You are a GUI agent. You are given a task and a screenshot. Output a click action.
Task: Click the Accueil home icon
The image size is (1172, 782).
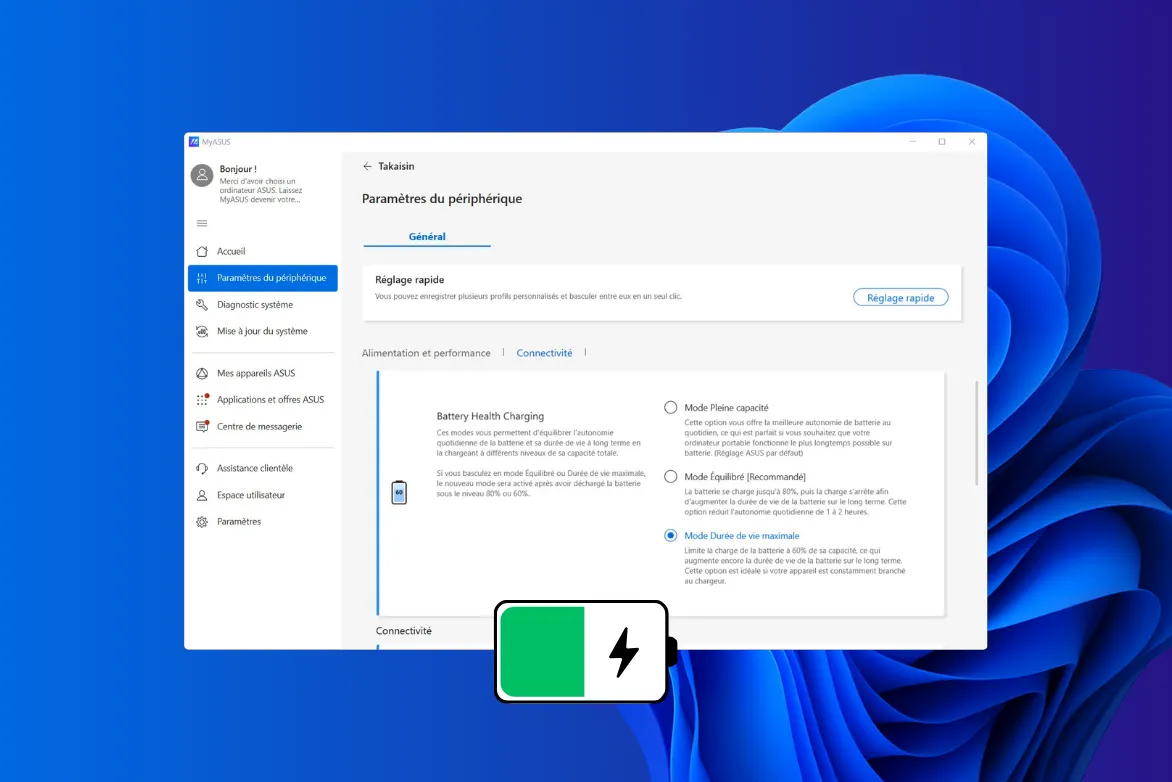click(202, 252)
